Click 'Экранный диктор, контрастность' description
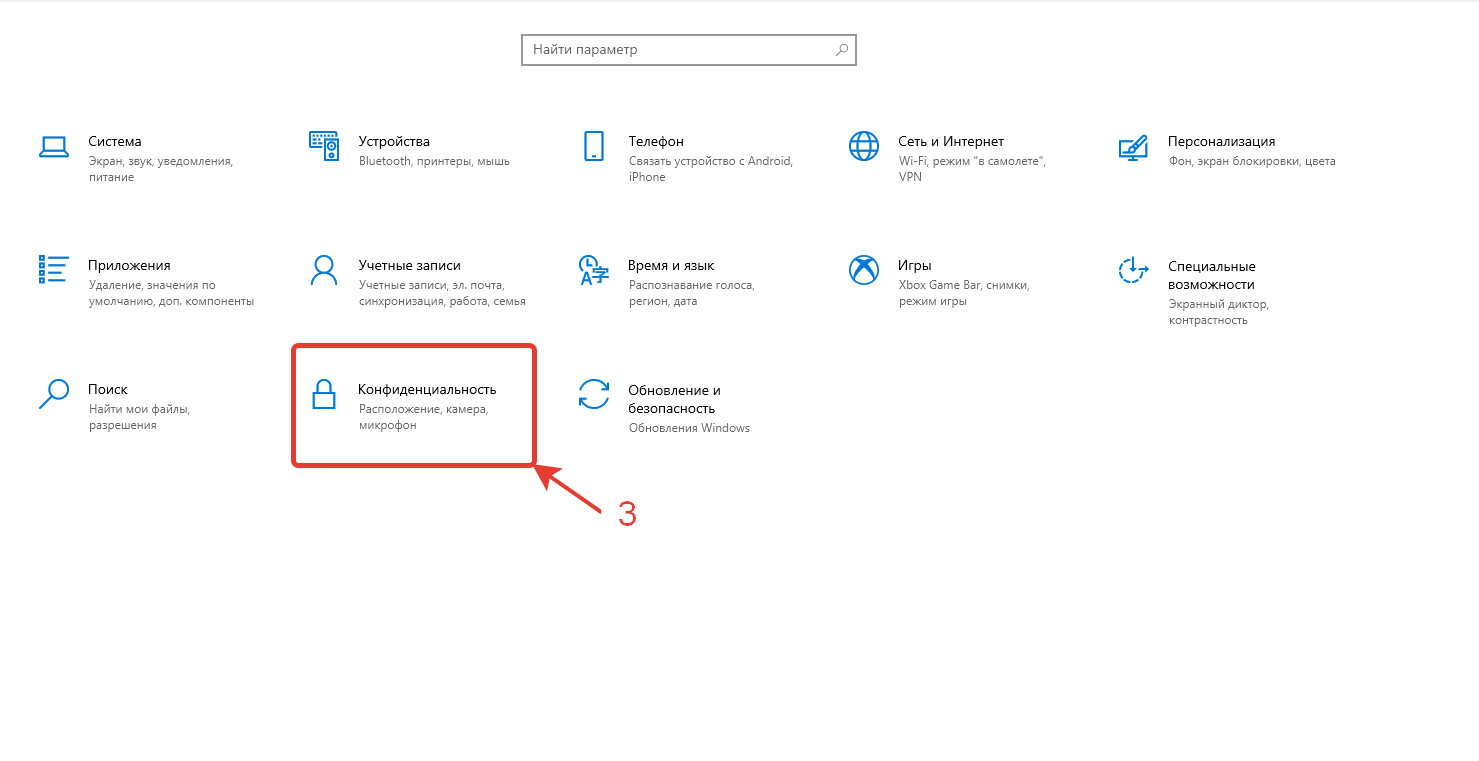 (x=1218, y=312)
